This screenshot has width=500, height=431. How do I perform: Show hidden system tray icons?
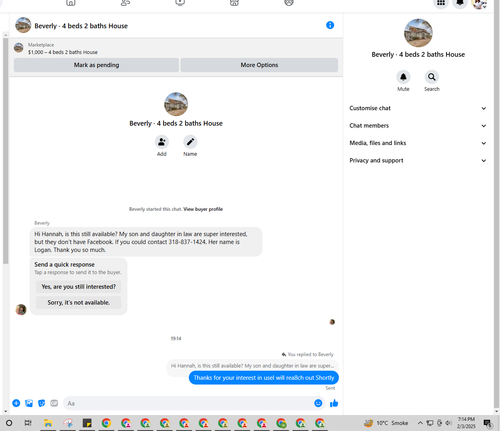click(420, 423)
